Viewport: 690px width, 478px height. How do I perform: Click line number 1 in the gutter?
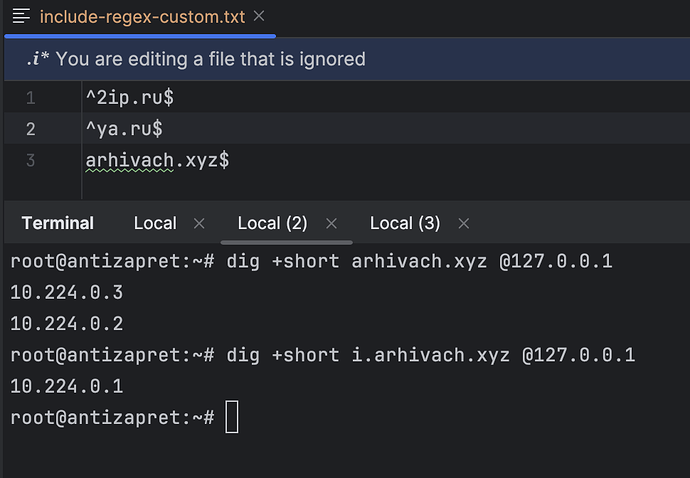30,98
